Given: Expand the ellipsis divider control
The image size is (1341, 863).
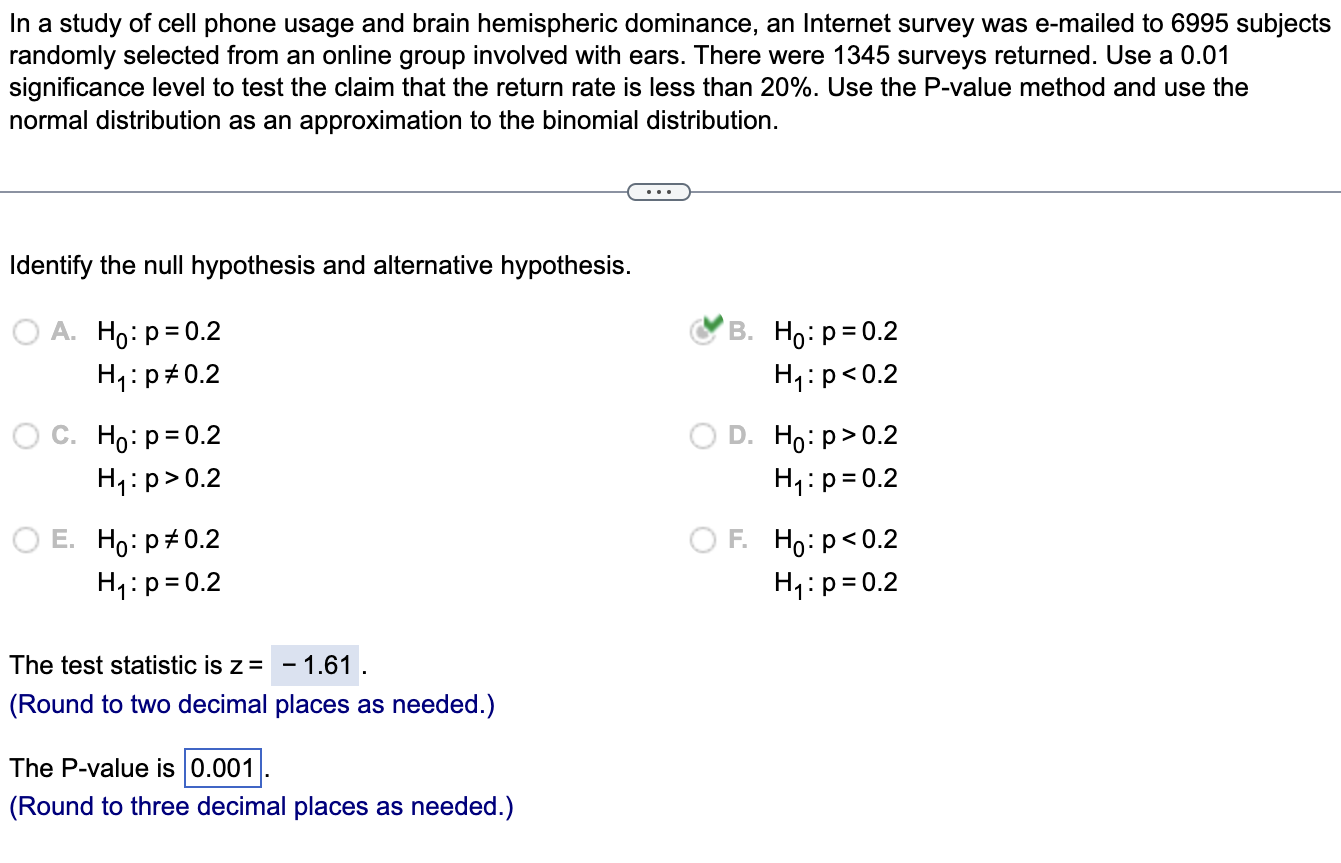Looking at the screenshot, I should (658, 190).
